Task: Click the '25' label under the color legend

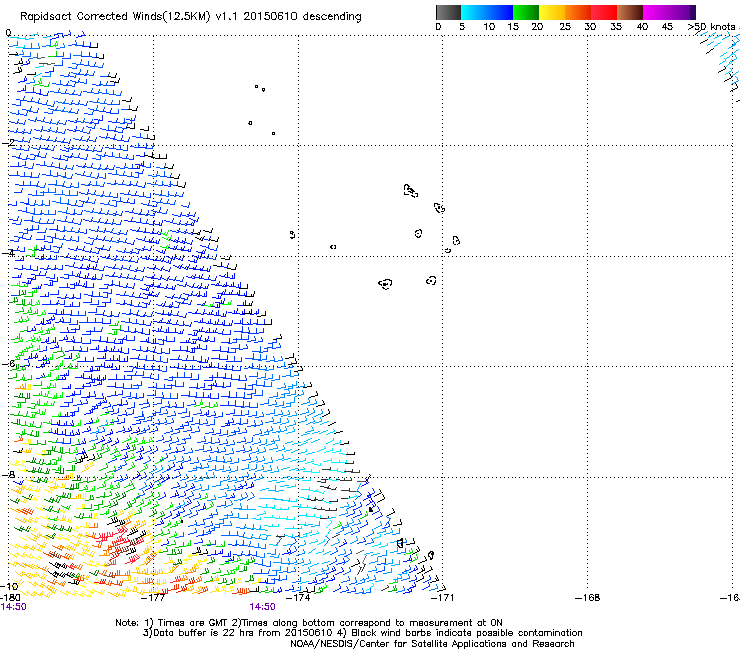Action: [x=565, y=27]
